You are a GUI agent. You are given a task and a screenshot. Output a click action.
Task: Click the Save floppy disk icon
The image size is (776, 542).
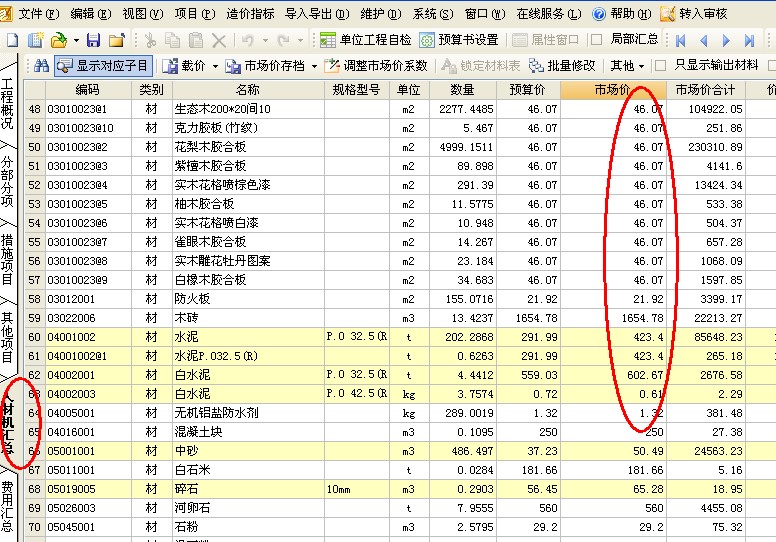pyautogui.click(x=94, y=40)
